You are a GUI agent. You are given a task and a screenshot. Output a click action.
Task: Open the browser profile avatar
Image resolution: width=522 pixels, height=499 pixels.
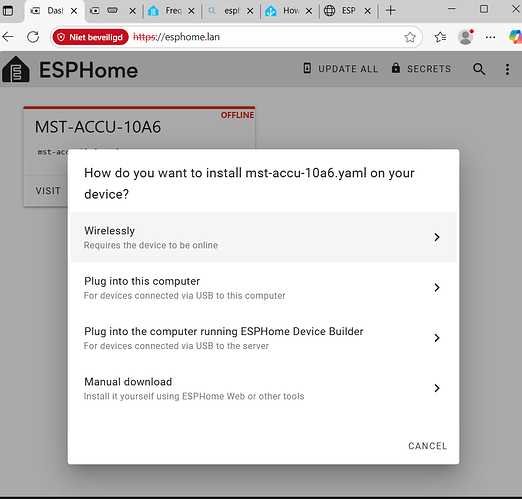(x=466, y=37)
